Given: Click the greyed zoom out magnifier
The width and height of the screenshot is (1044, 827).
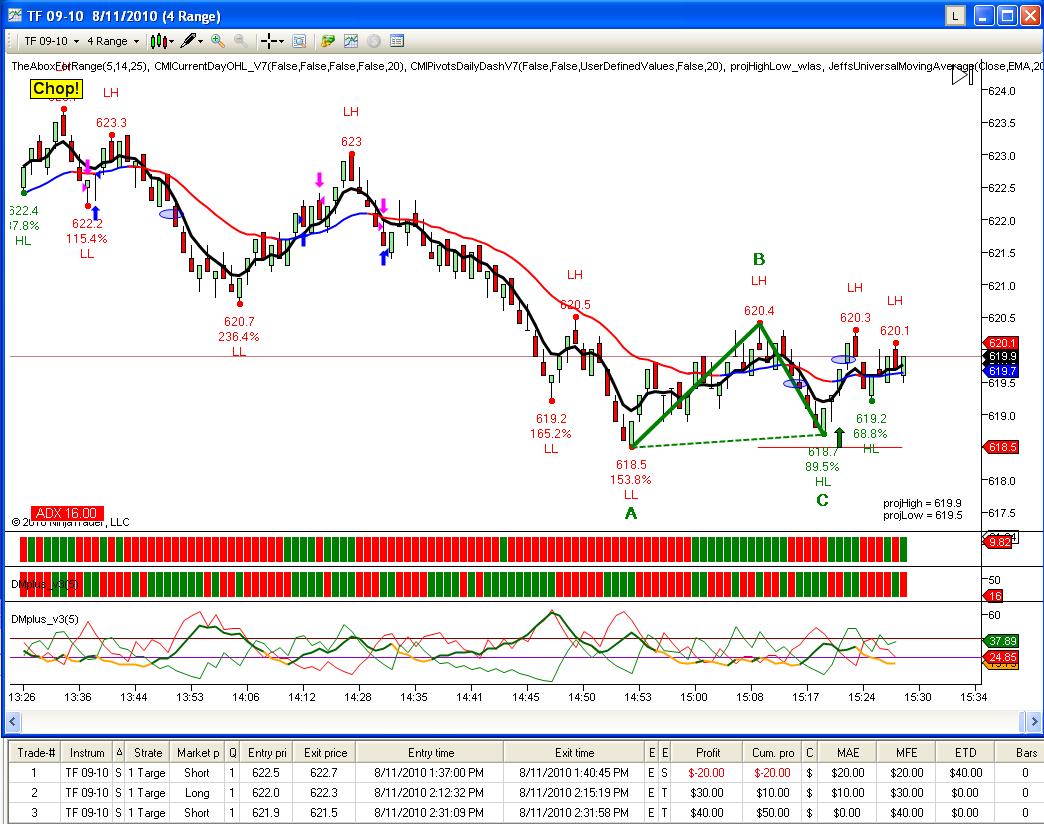Looking at the screenshot, I should (240, 41).
